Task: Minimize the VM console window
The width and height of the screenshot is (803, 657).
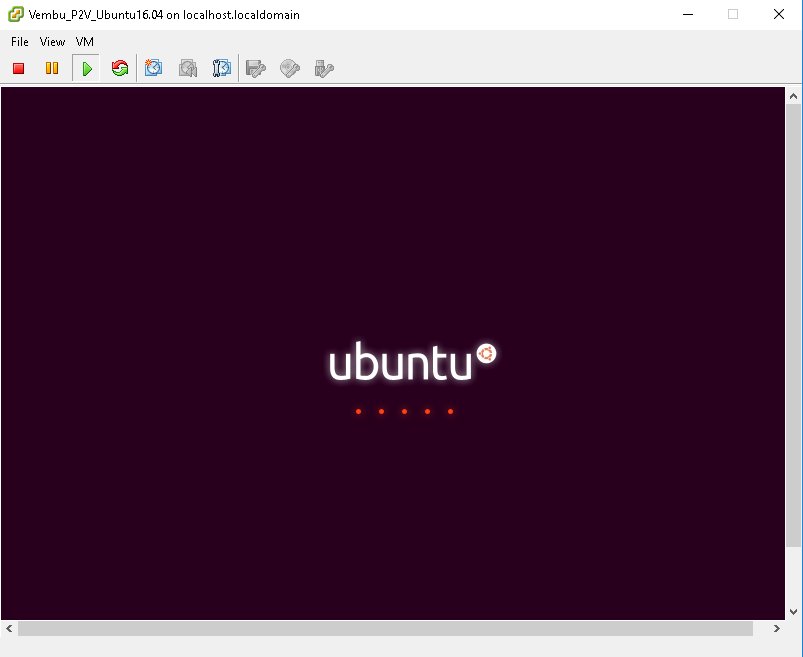Action: tap(688, 14)
